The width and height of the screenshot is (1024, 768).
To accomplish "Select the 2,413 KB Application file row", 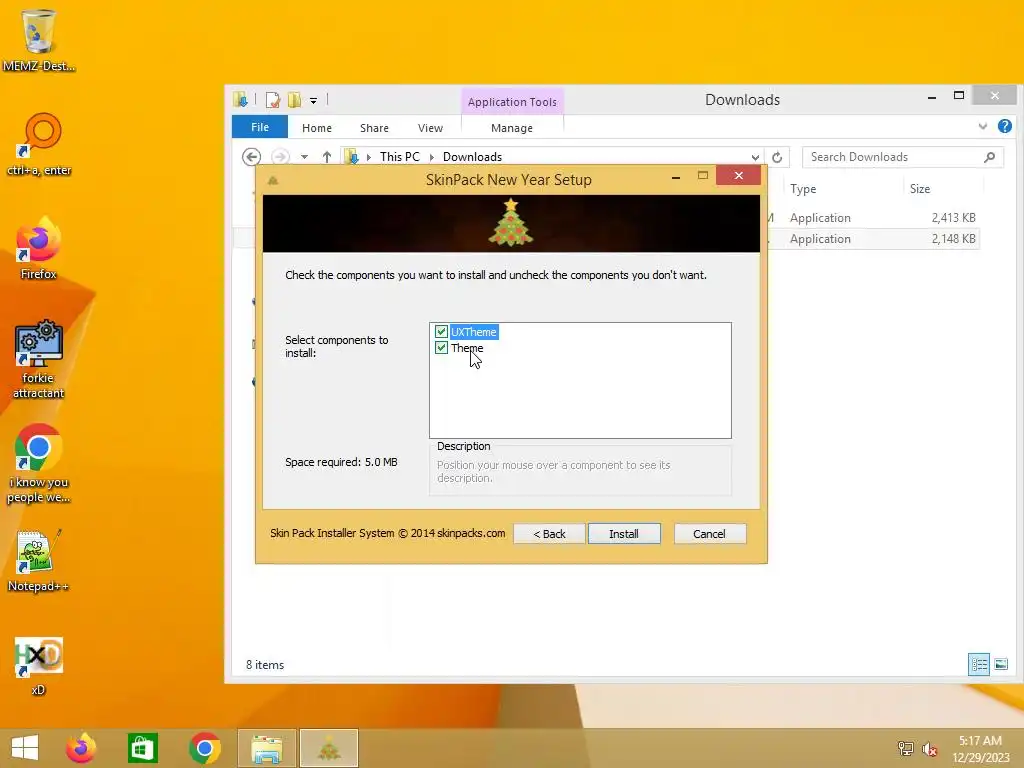I will (x=872, y=217).
